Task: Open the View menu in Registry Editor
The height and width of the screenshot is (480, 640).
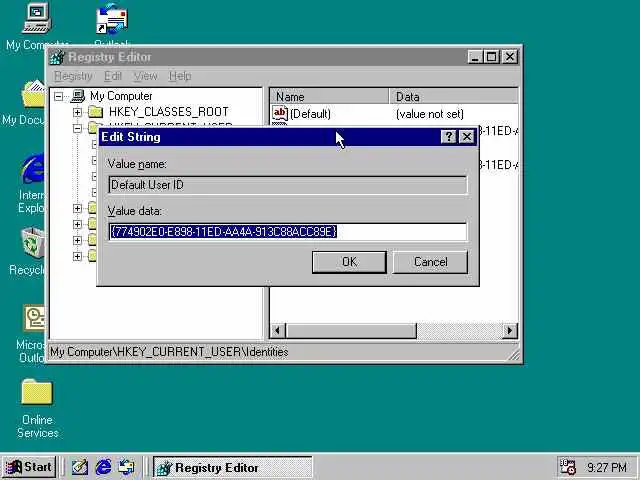Action: [x=145, y=76]
